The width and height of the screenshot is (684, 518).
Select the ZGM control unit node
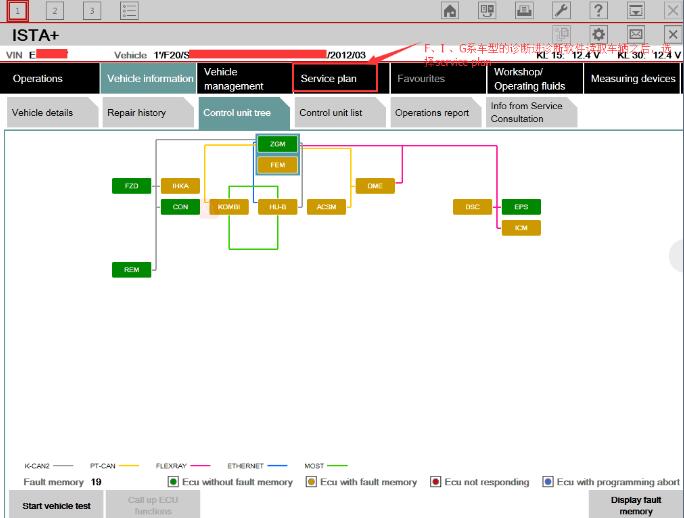click(277, 144)
